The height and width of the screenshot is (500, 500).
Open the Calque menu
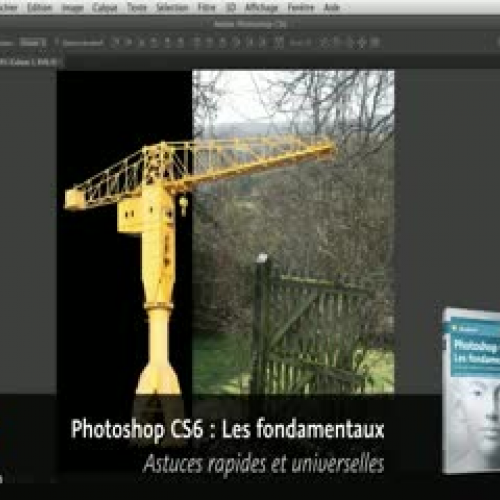(105, 7)
